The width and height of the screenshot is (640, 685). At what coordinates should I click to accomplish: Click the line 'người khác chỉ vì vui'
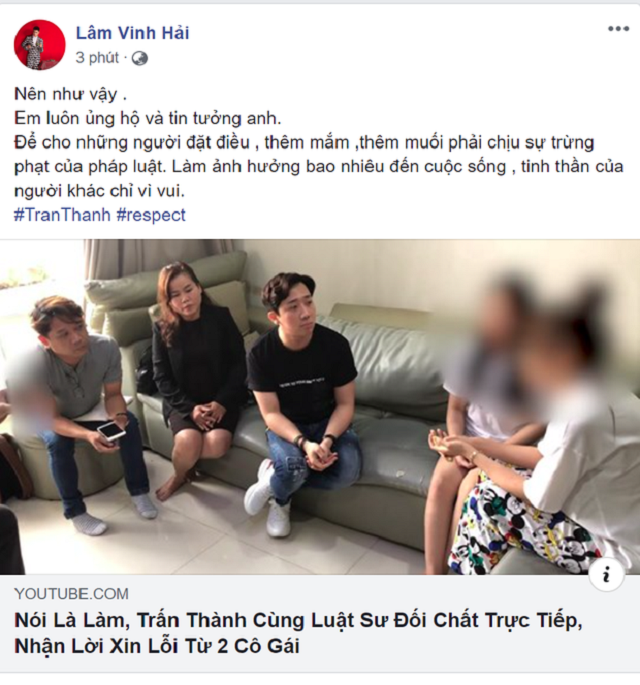click(x=99, y=191)
